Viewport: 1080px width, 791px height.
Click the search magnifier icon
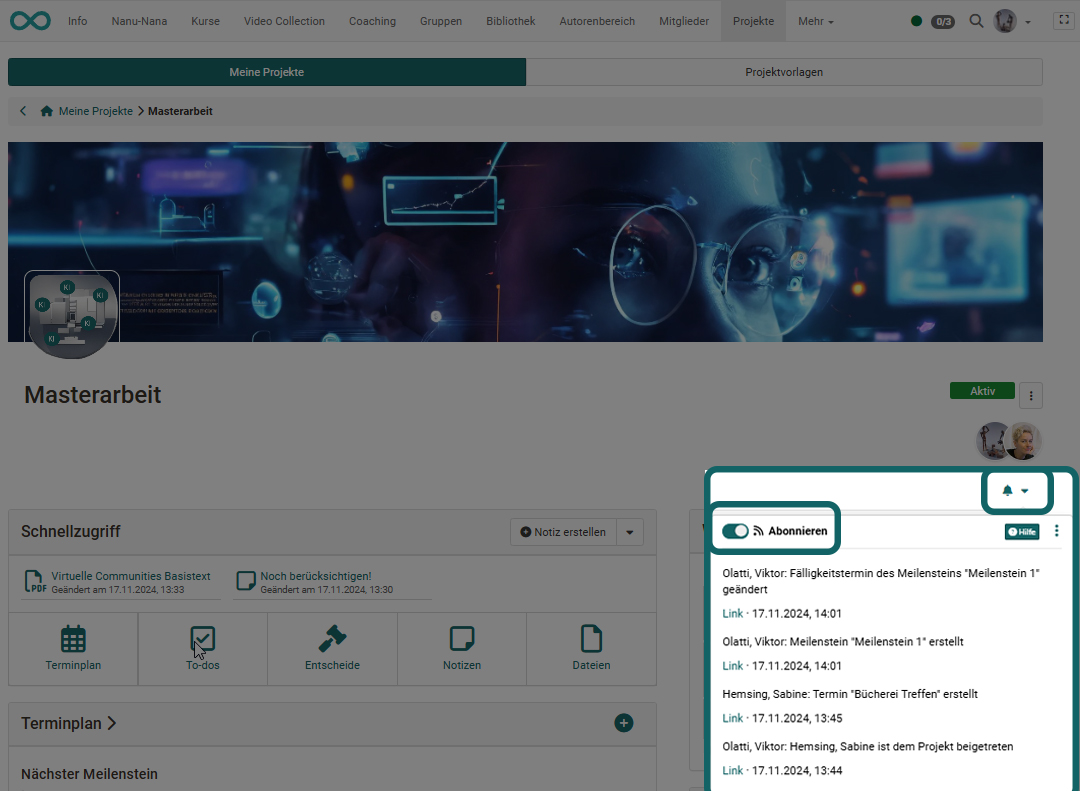coord(976,21)
